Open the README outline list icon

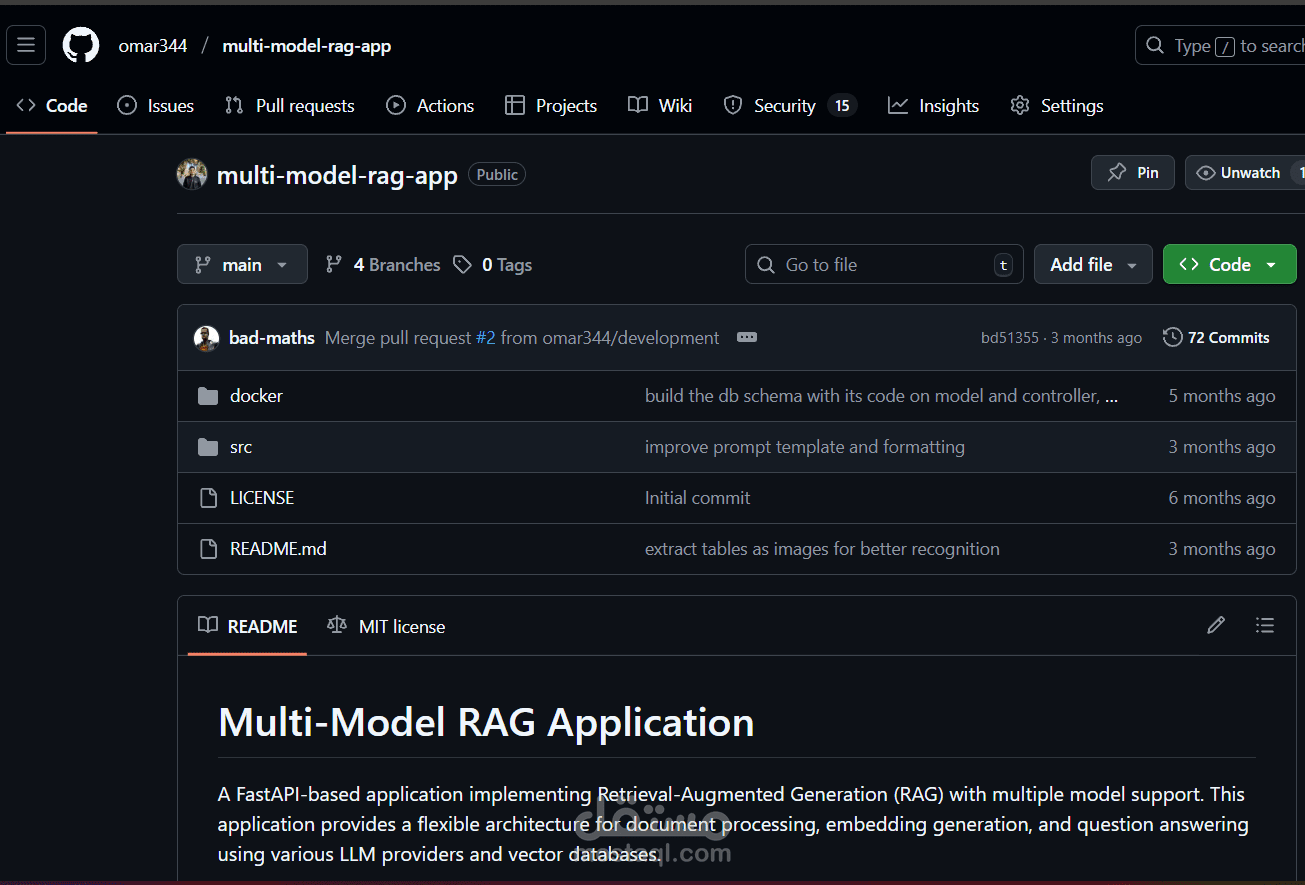[1265, 626]
